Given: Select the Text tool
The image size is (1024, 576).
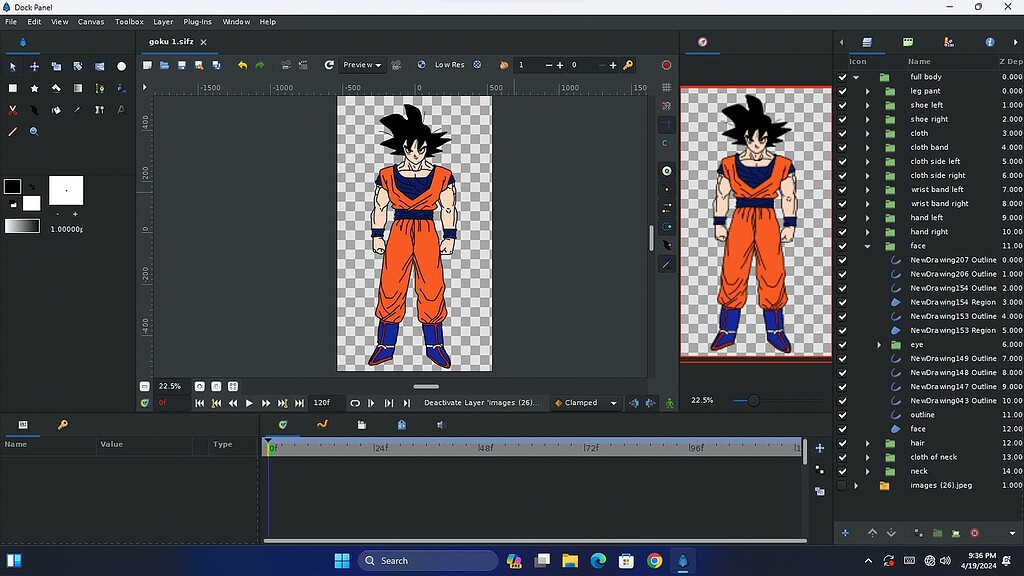Looking at the screenshot, I should coord(120,110).
